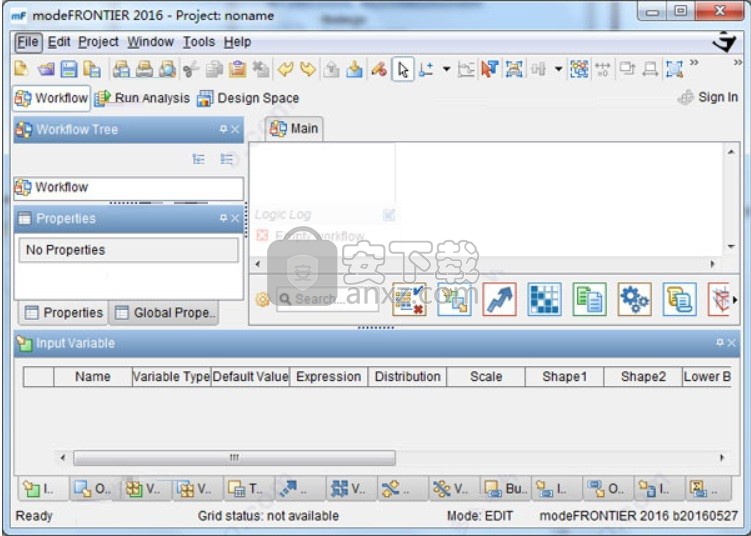The height and width of the screenshot is (536, 751).
Task: Pin the Input Variable panel
Action: (x=719, y=342)
